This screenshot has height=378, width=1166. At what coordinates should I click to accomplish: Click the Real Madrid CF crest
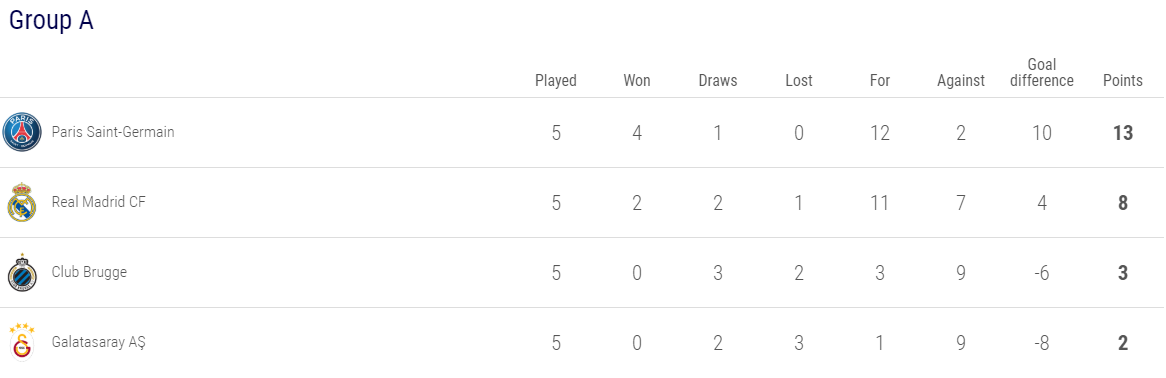[x=22, y=202]
